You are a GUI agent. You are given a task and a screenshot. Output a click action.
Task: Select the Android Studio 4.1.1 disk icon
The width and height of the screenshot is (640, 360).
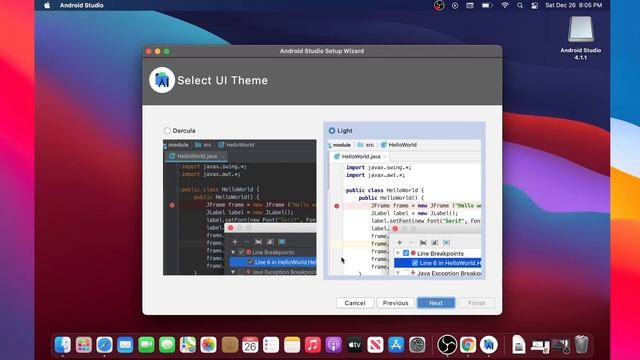[x=580, y=29]
